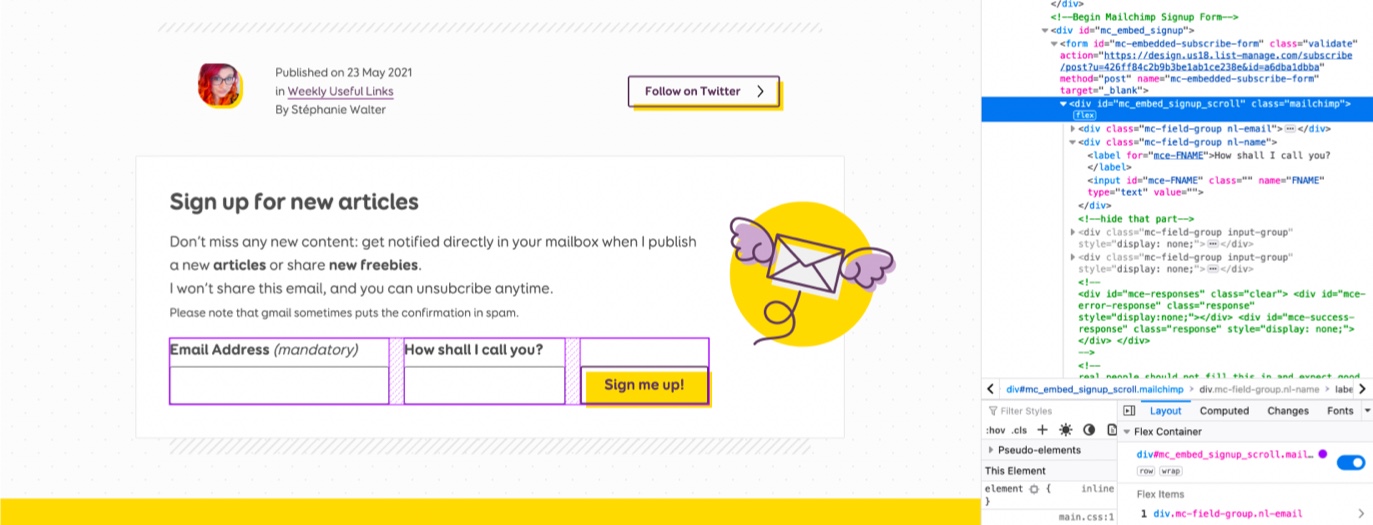Viewport: 1373px width, 525px height.
Task: Click the print media simulation icon
Action: coord(1111,430)
